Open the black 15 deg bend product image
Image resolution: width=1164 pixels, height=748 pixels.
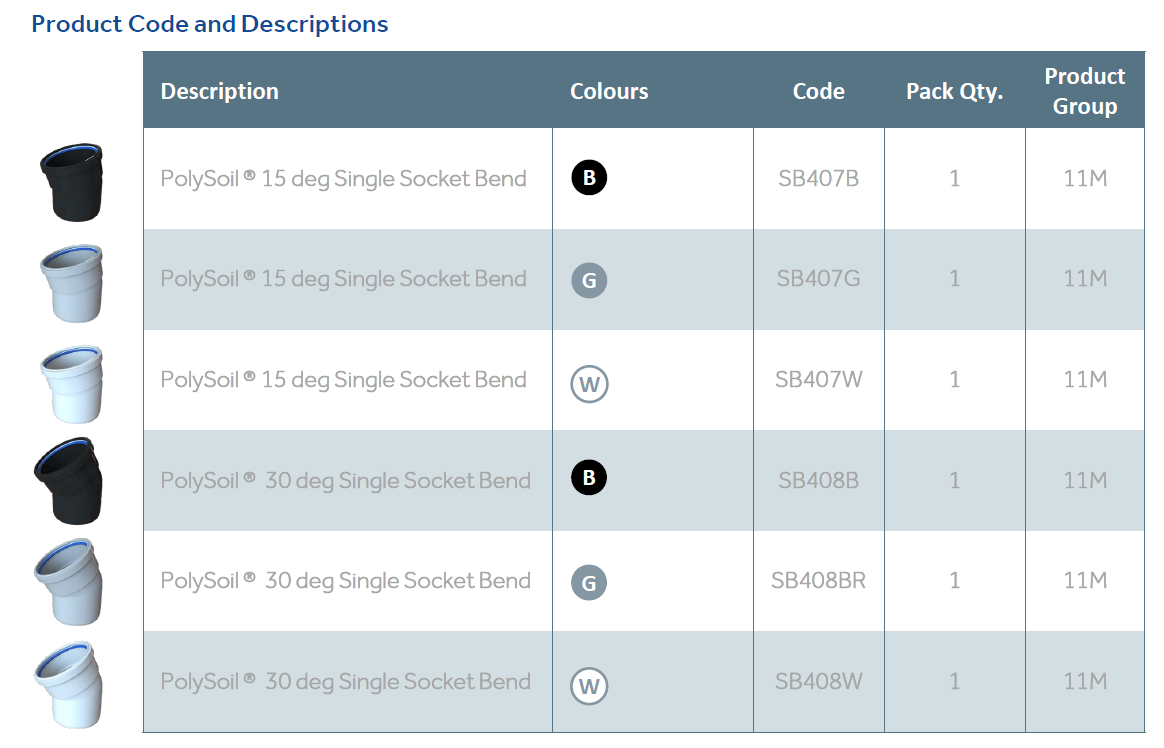(x=71, y=183)
